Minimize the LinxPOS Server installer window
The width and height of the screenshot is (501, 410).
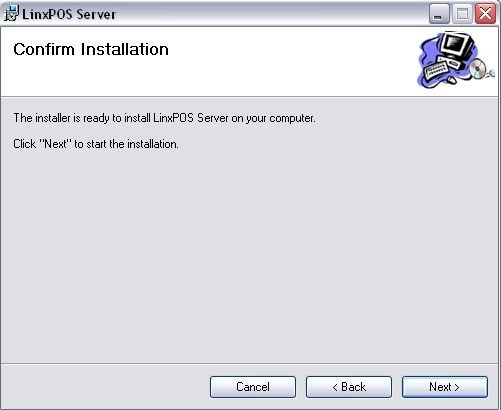point(439,14)
